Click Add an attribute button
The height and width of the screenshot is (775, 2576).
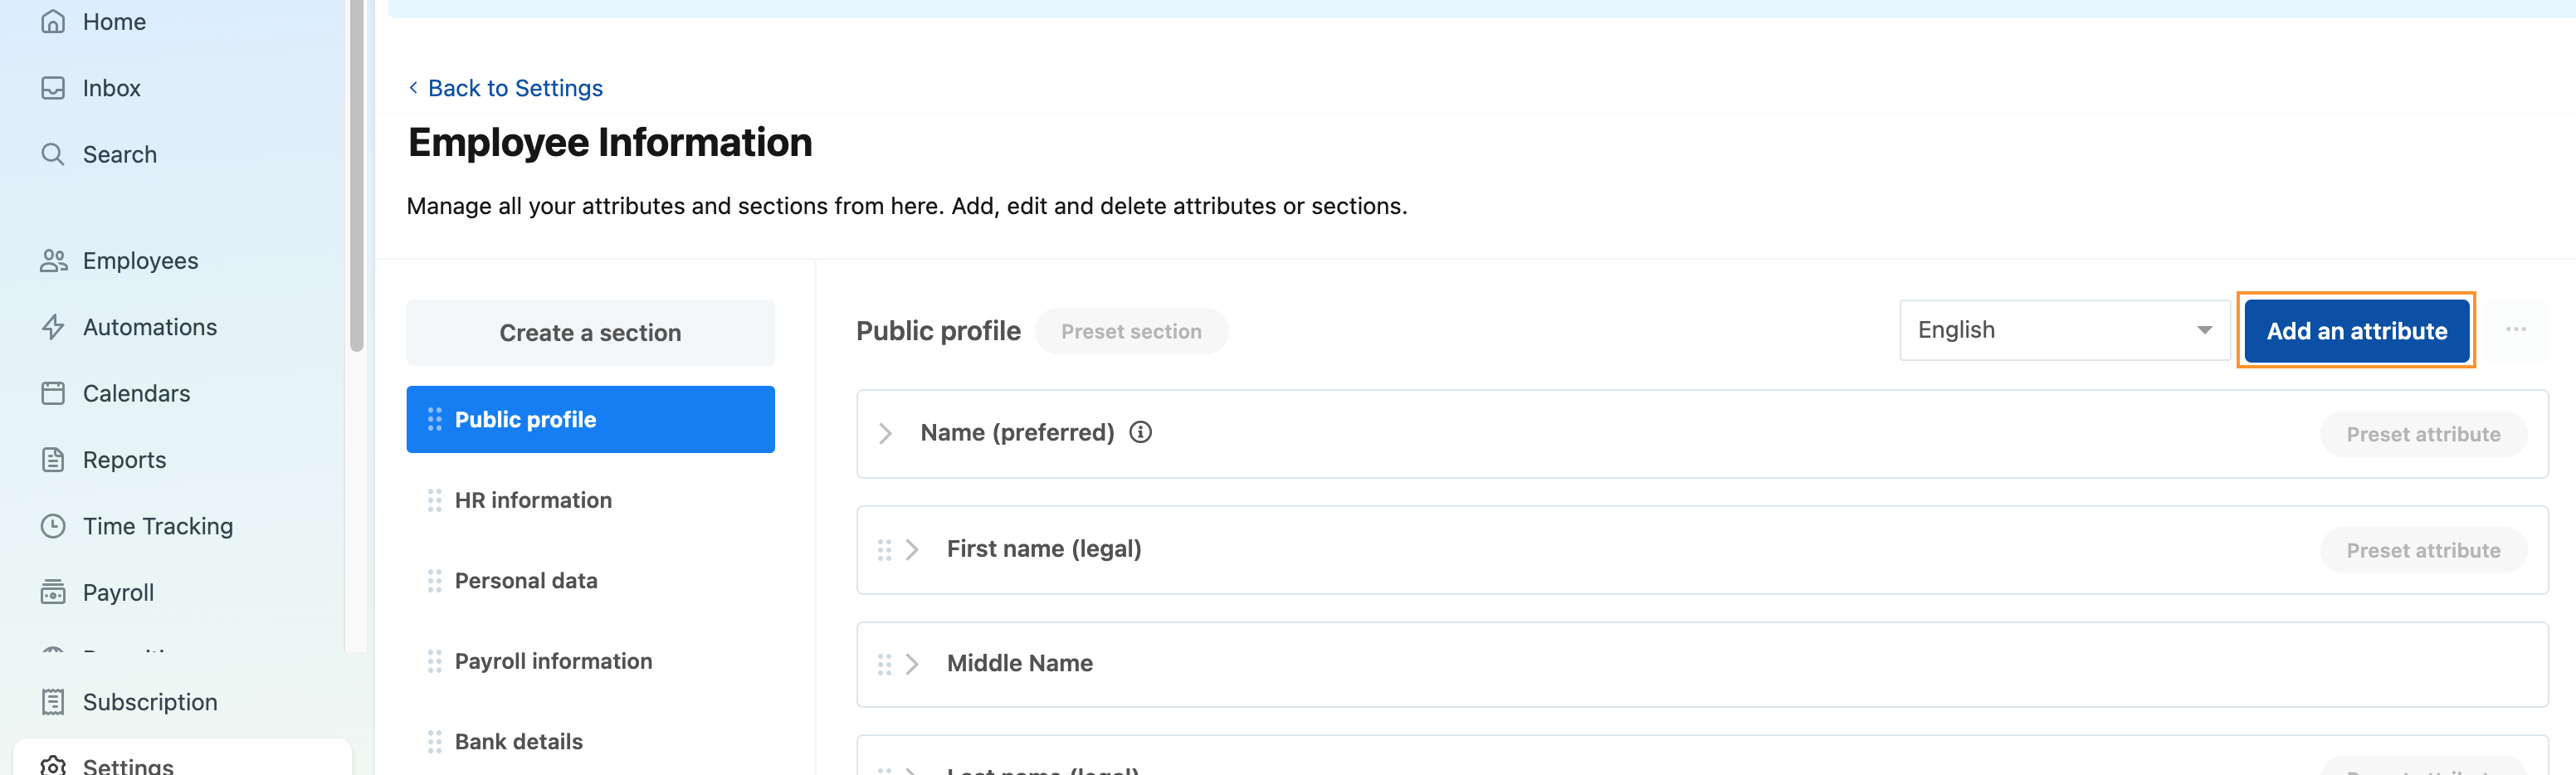(2356, 331)
